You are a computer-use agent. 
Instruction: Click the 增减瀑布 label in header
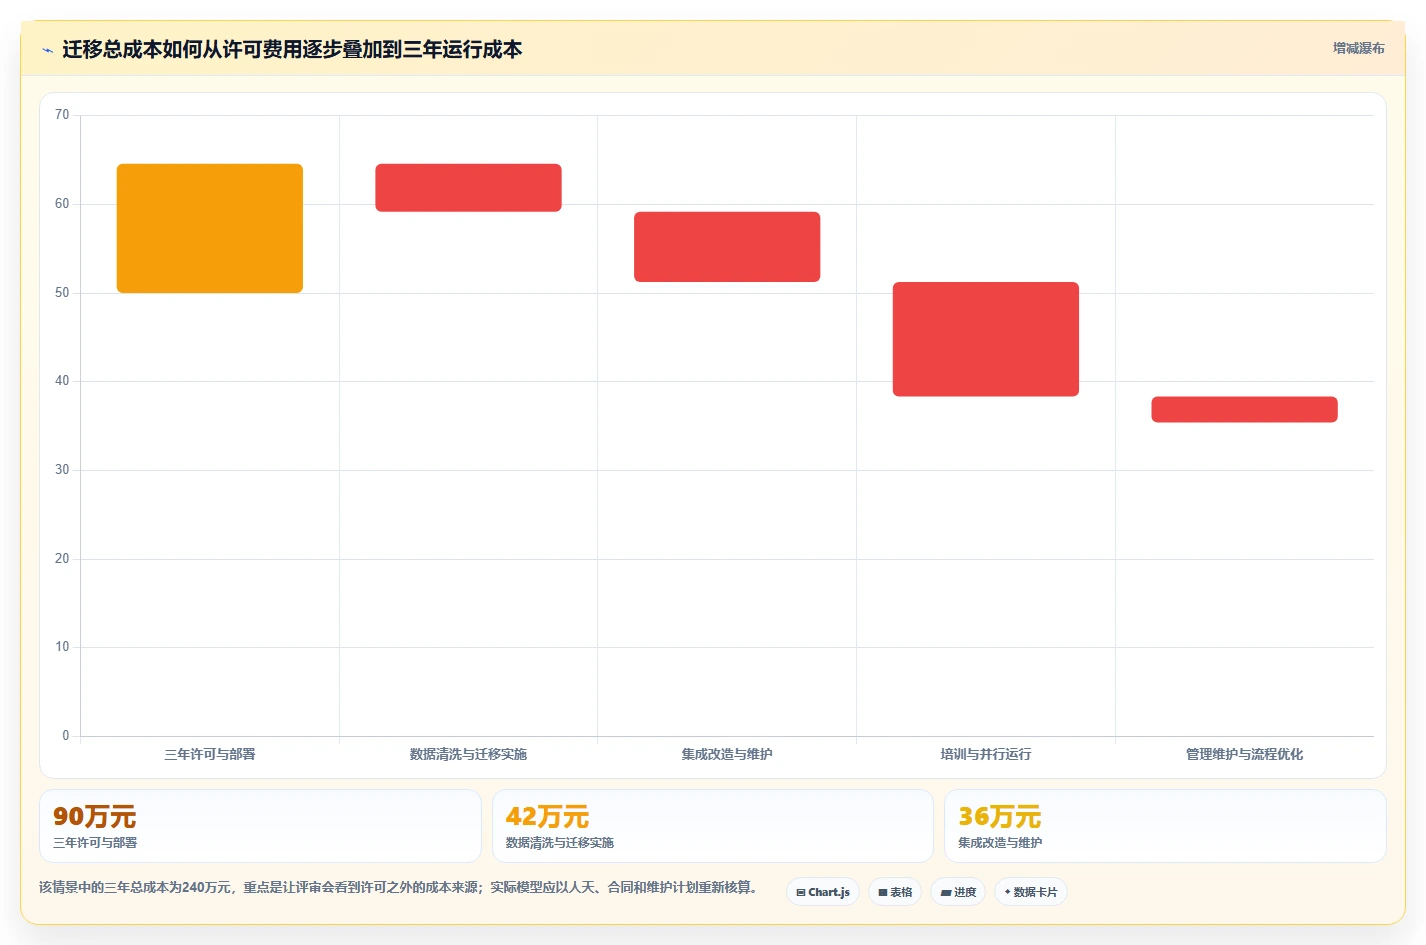tap(1358, 48)
